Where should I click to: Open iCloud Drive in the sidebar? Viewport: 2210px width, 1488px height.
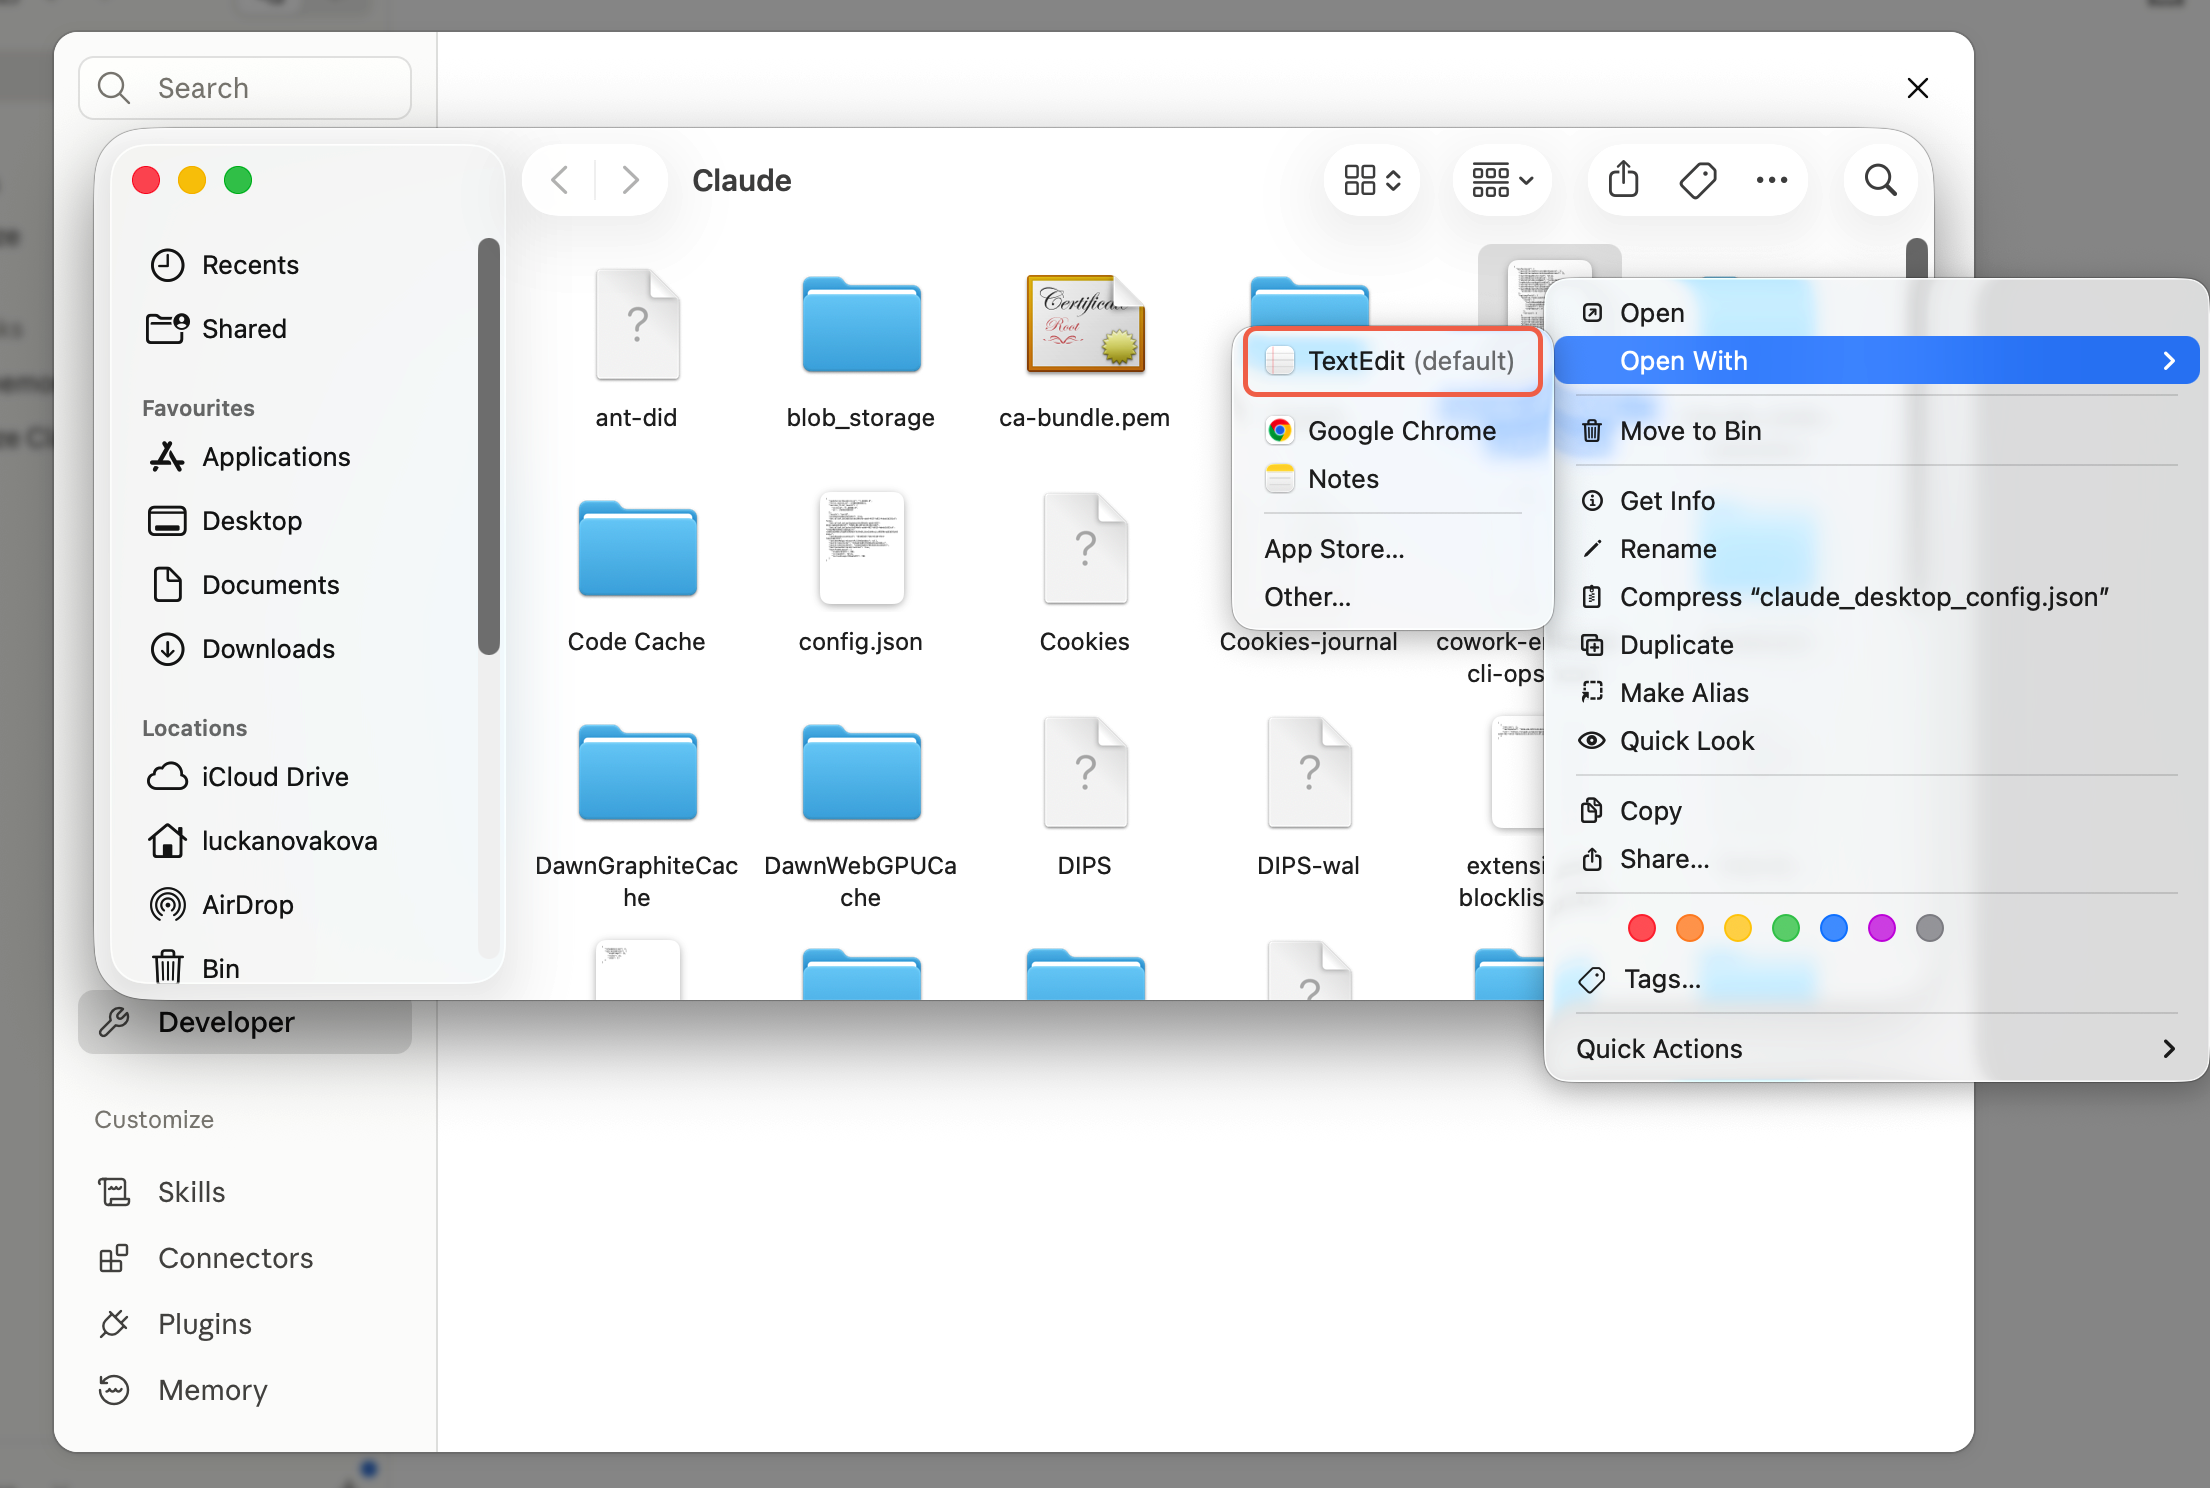click(249, 777)
